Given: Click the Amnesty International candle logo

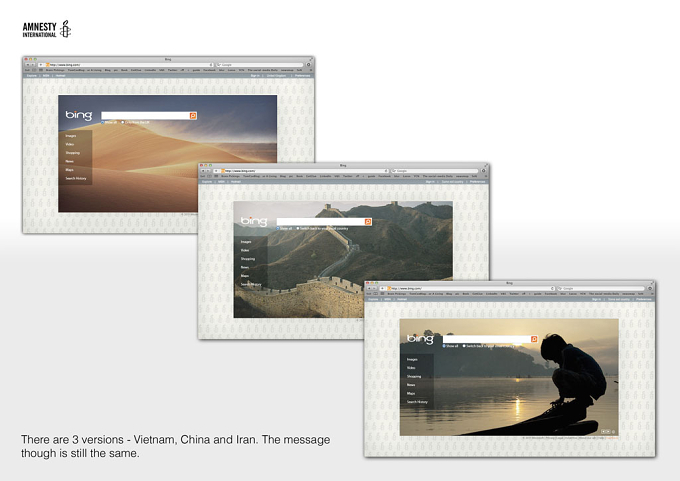Looking at the screenshot, I should pyautogui.click(x=65, y=29).
